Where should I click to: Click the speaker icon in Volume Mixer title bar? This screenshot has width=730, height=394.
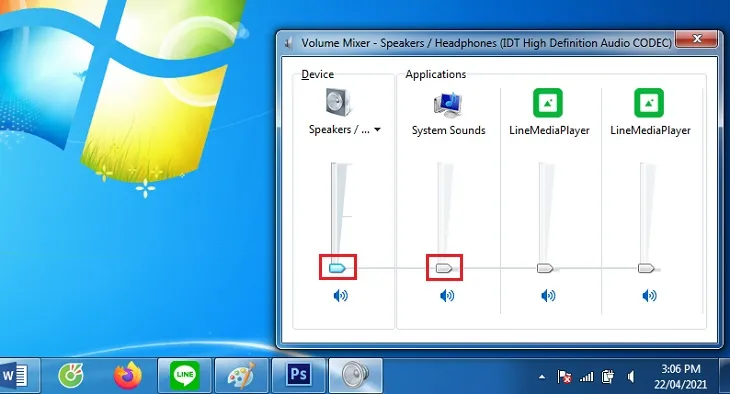289,43
